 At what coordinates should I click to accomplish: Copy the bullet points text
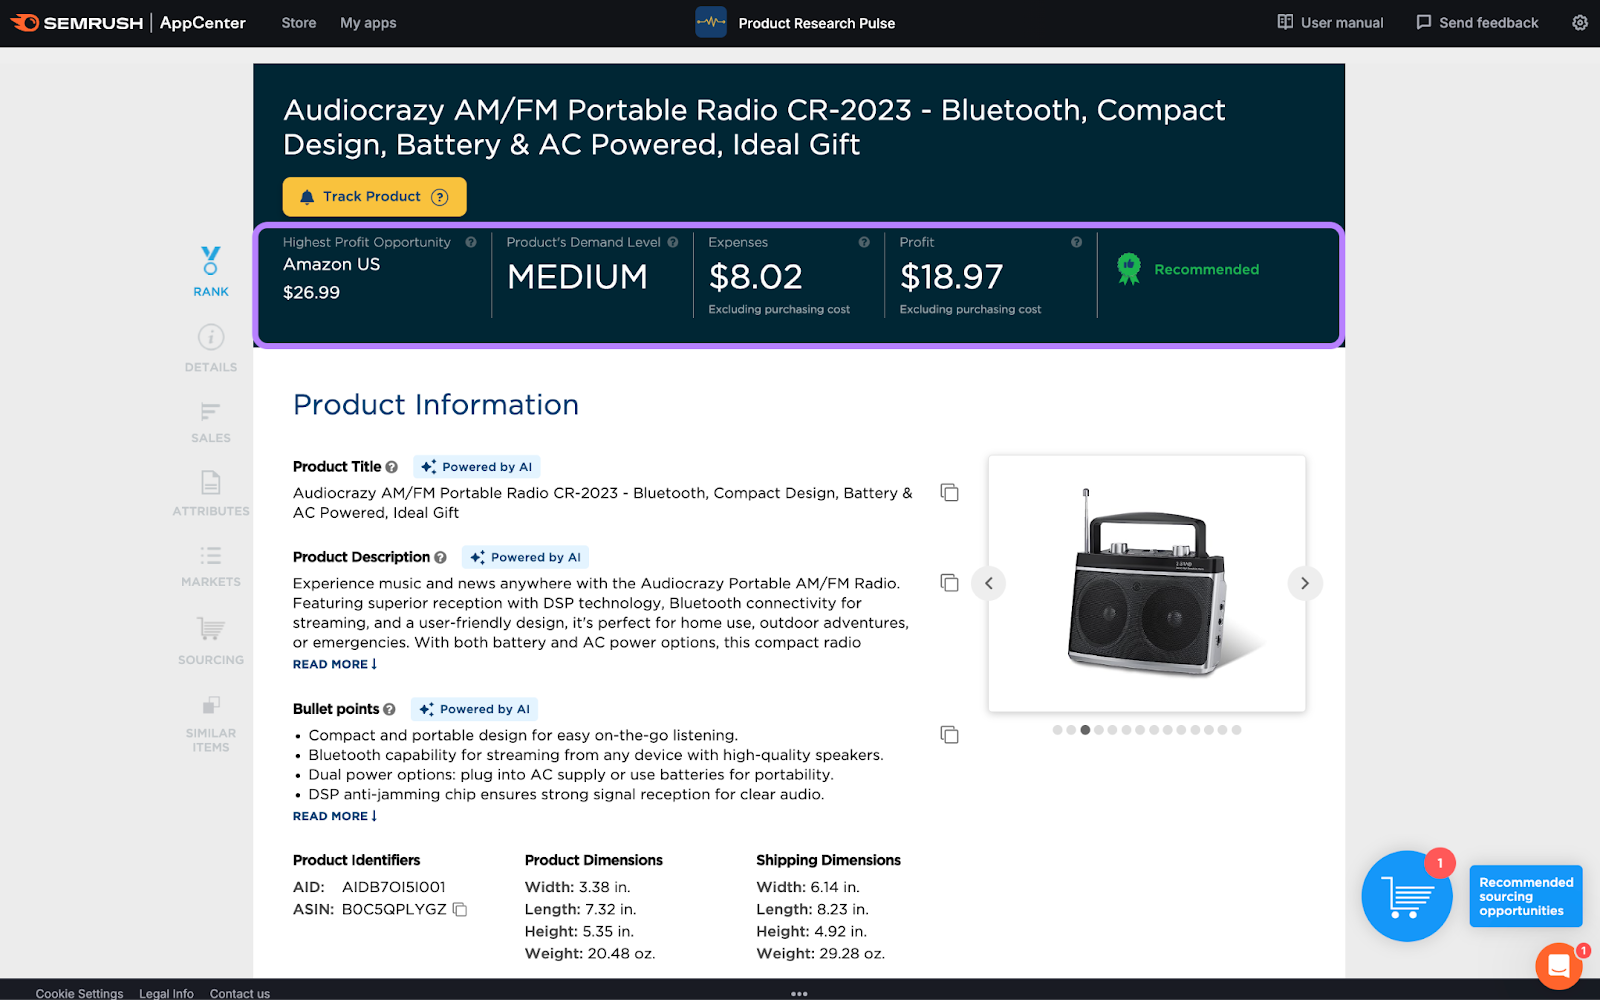pyautogui.click(x=949, y=735)
